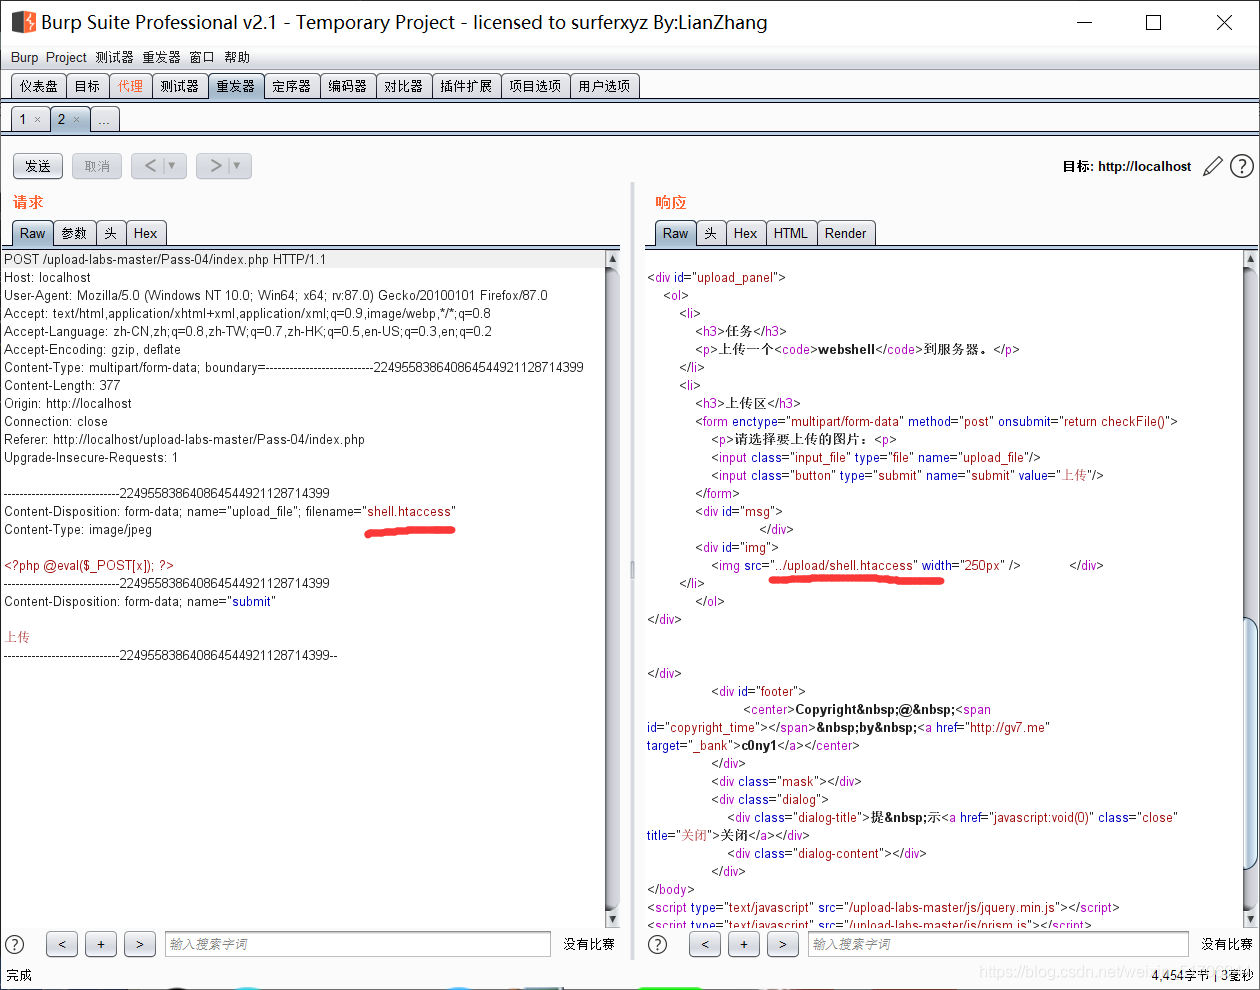
Task: Open the repeater help question mark icon
Action: [1241, 166]
